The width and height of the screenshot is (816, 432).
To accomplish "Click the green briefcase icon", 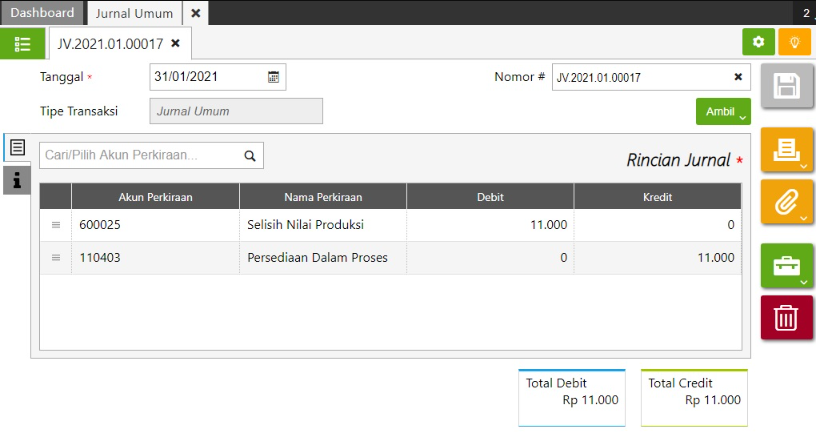I will tap(786, 265).
